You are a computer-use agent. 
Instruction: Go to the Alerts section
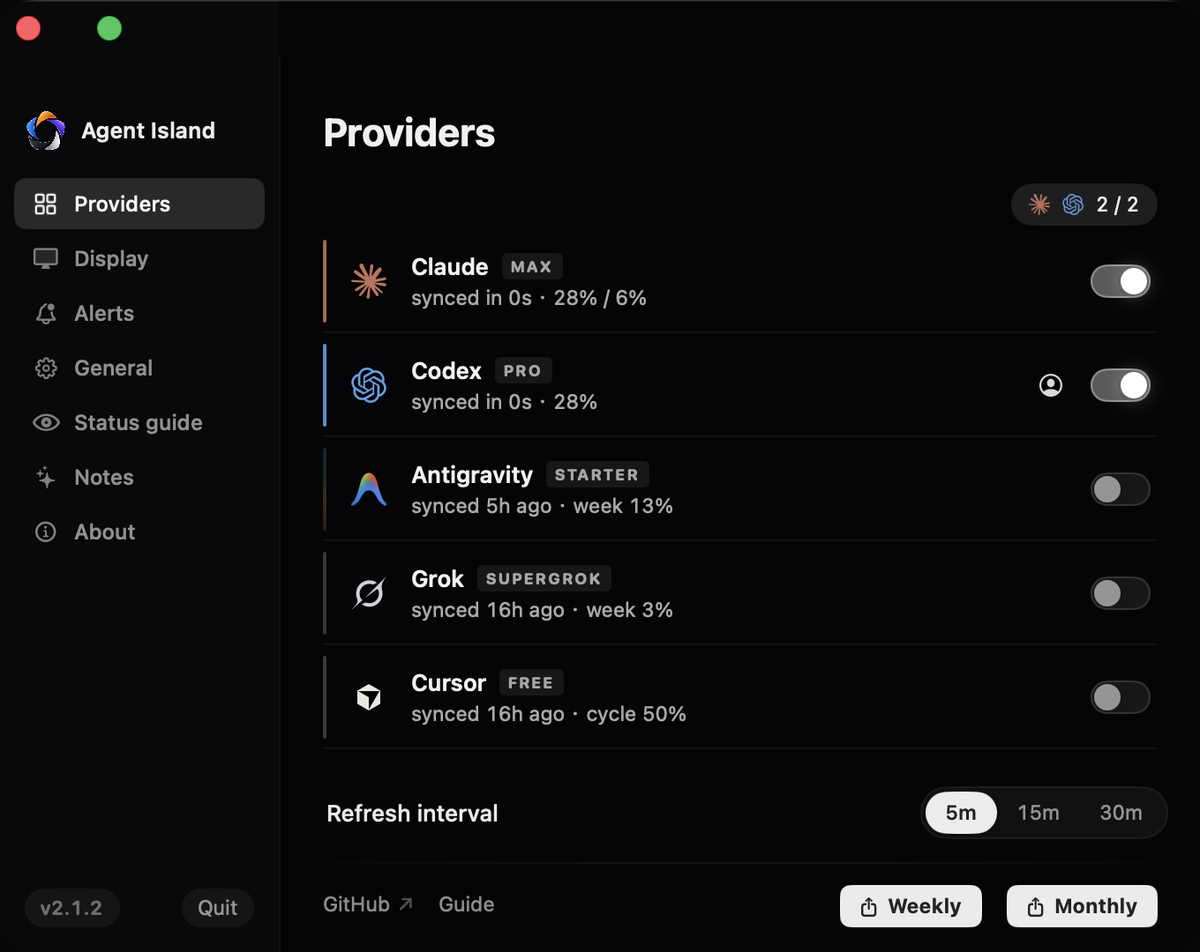point(139,314)
